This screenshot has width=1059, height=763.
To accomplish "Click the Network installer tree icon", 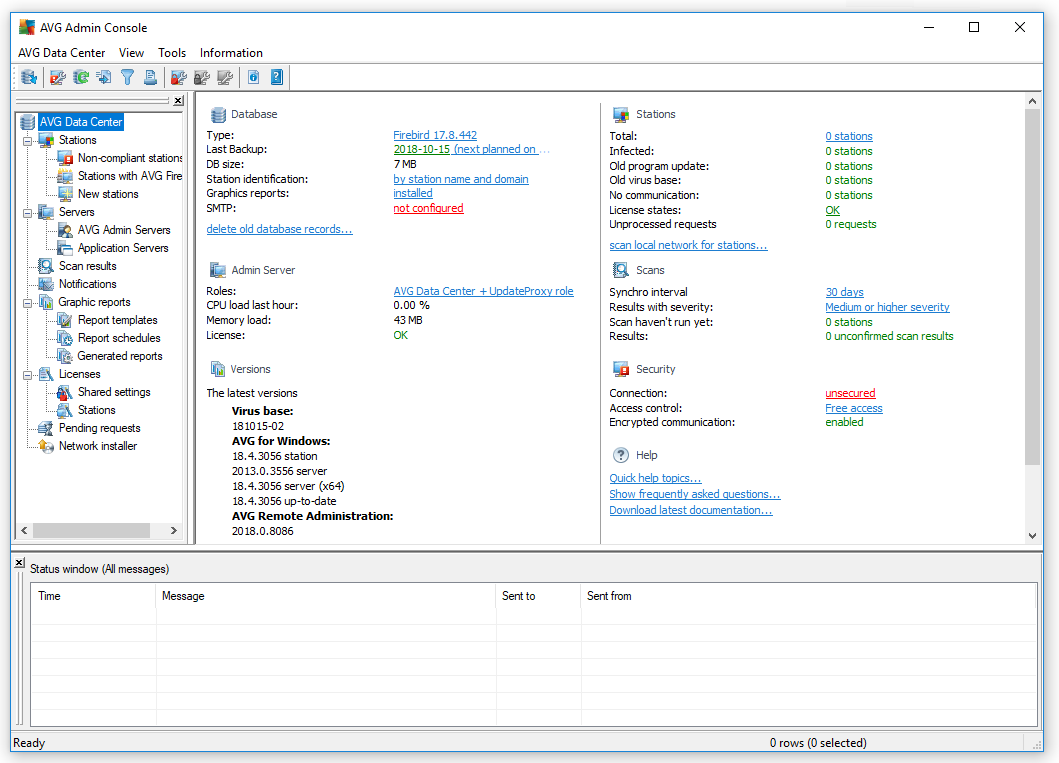I will pyautogui.click(x=46, y=446).
